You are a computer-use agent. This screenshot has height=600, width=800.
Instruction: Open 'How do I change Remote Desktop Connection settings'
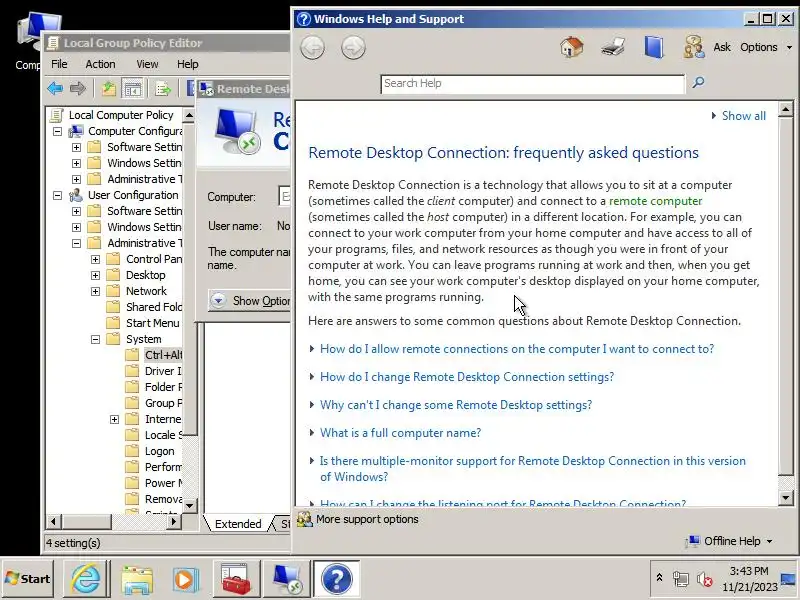pyautogui.click(x=467, y=377)
